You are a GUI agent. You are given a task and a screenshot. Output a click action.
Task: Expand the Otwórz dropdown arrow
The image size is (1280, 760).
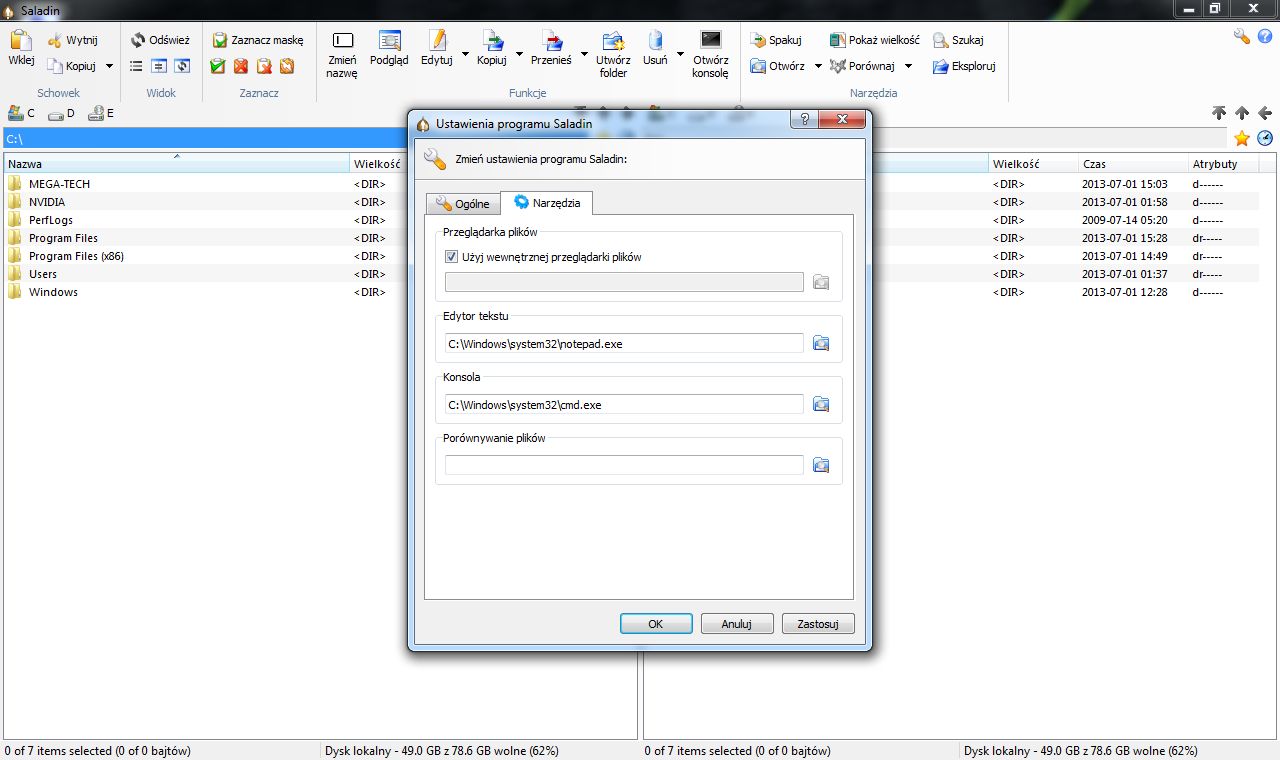point(818,67)
